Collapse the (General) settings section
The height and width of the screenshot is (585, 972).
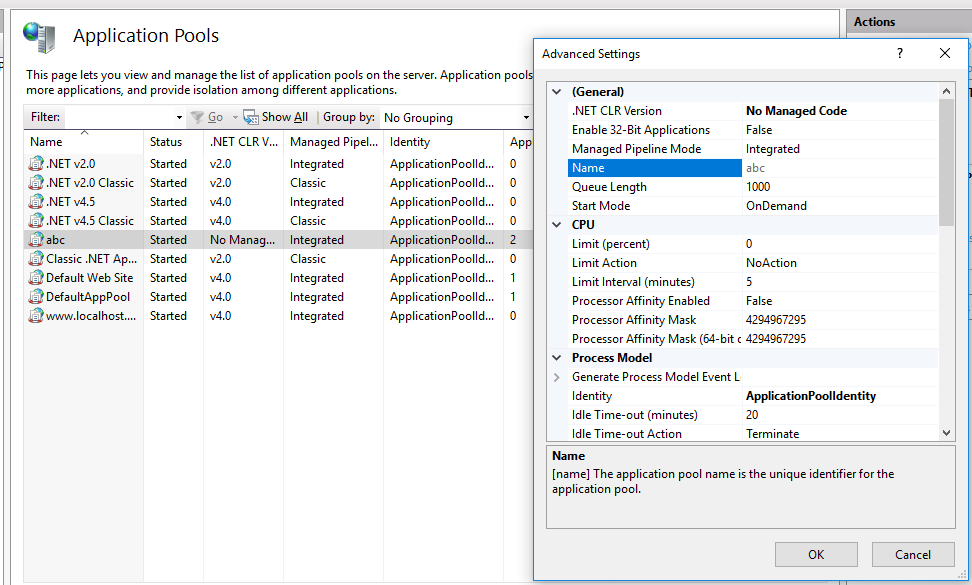(x=557, y=92)
